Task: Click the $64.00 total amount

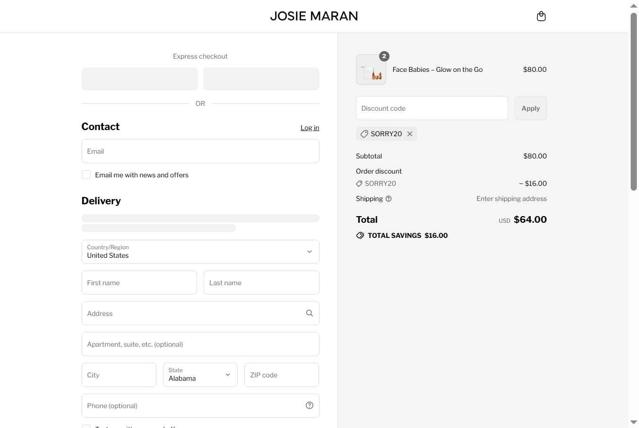Action: pyautogui.click(x=530, y=220)
